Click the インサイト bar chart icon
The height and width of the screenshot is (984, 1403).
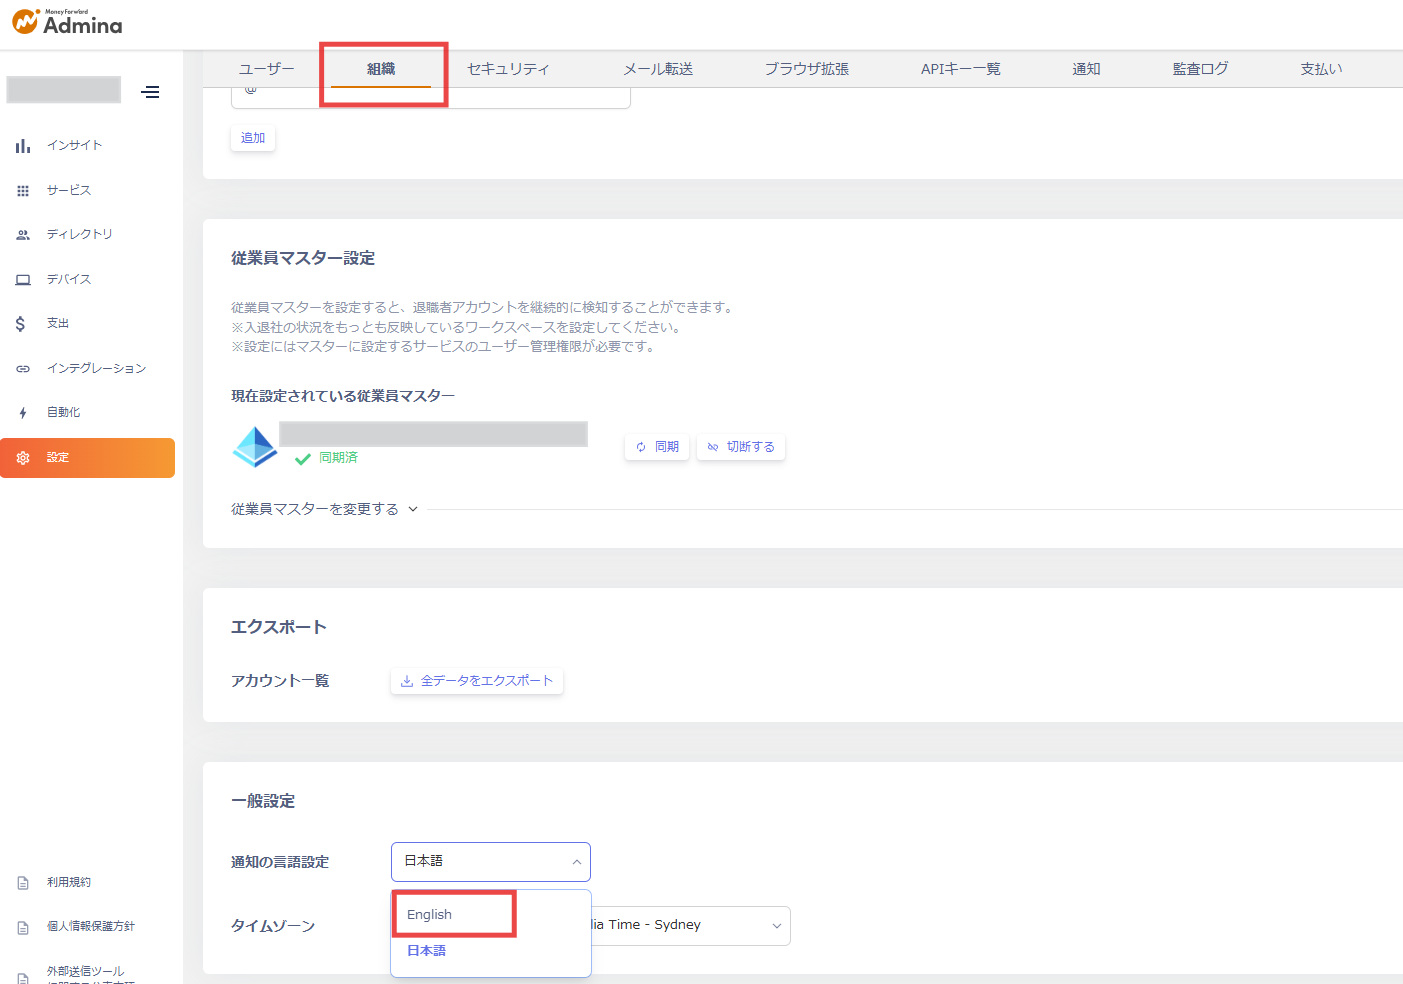[23, 146]
